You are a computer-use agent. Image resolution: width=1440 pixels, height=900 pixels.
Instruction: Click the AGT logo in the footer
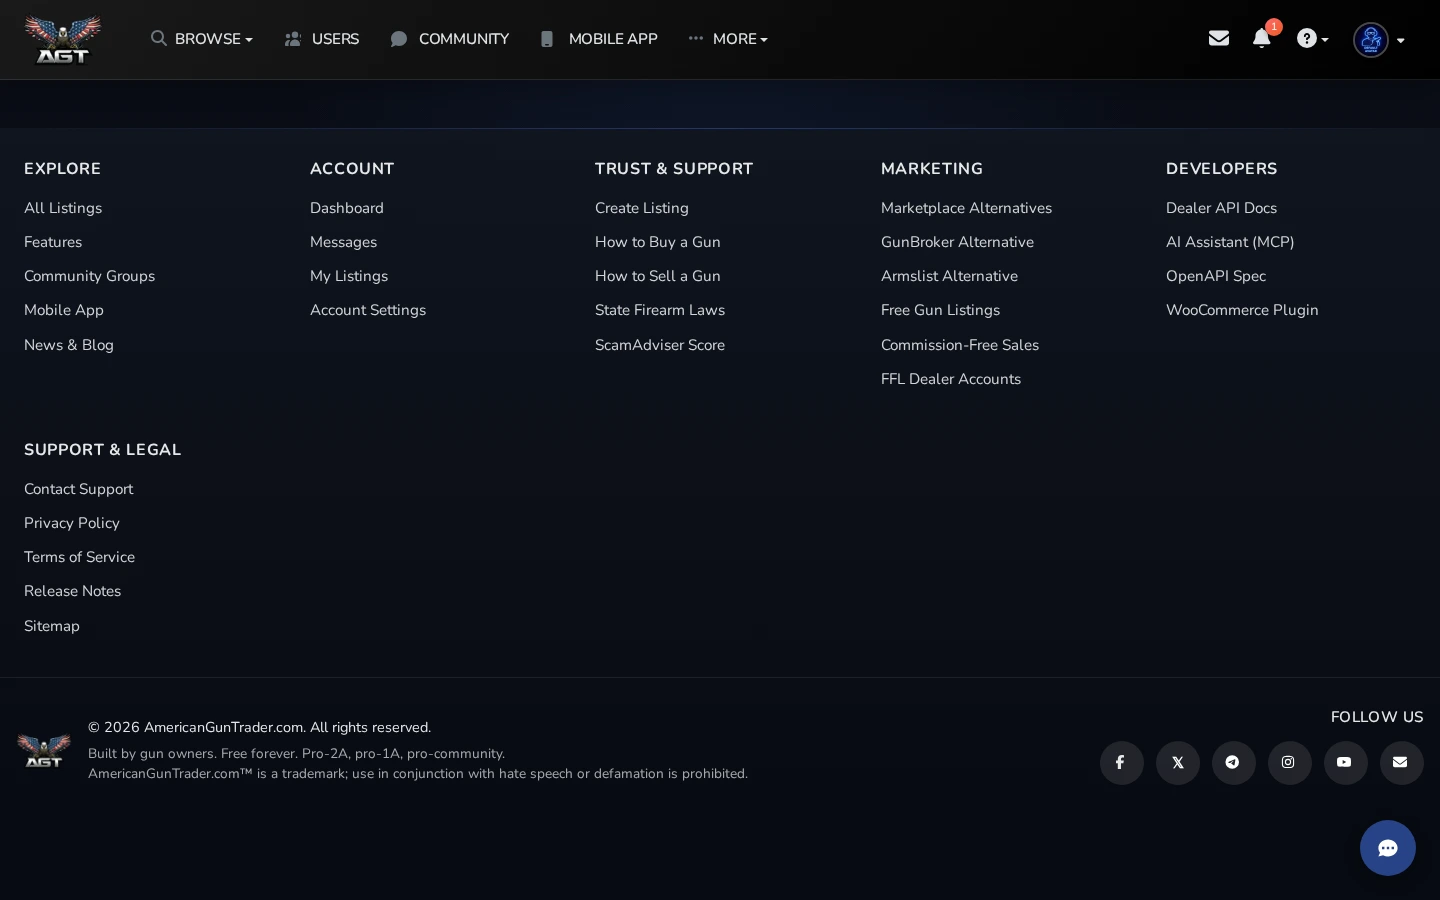tap(44, 751)
